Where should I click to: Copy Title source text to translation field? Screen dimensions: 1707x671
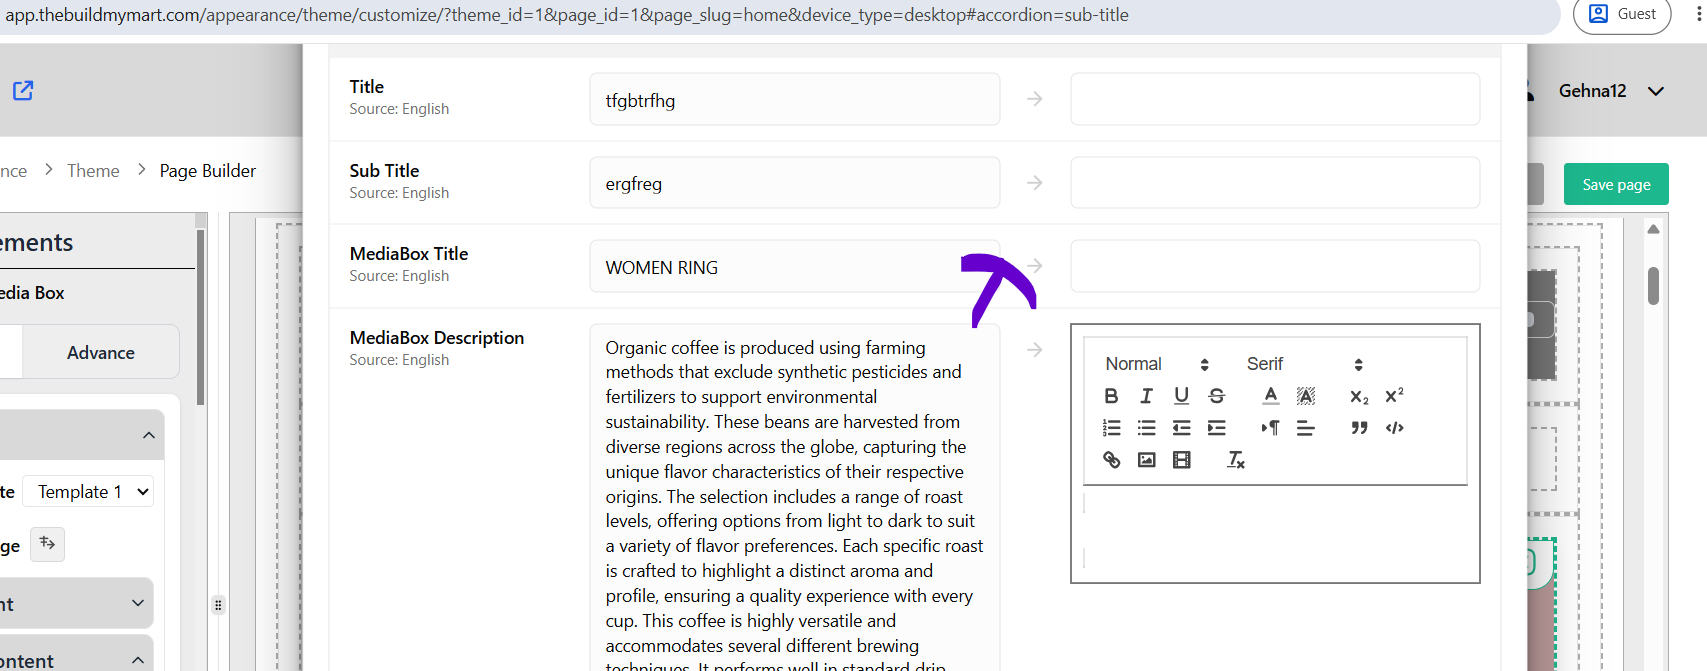[1035, 99]
